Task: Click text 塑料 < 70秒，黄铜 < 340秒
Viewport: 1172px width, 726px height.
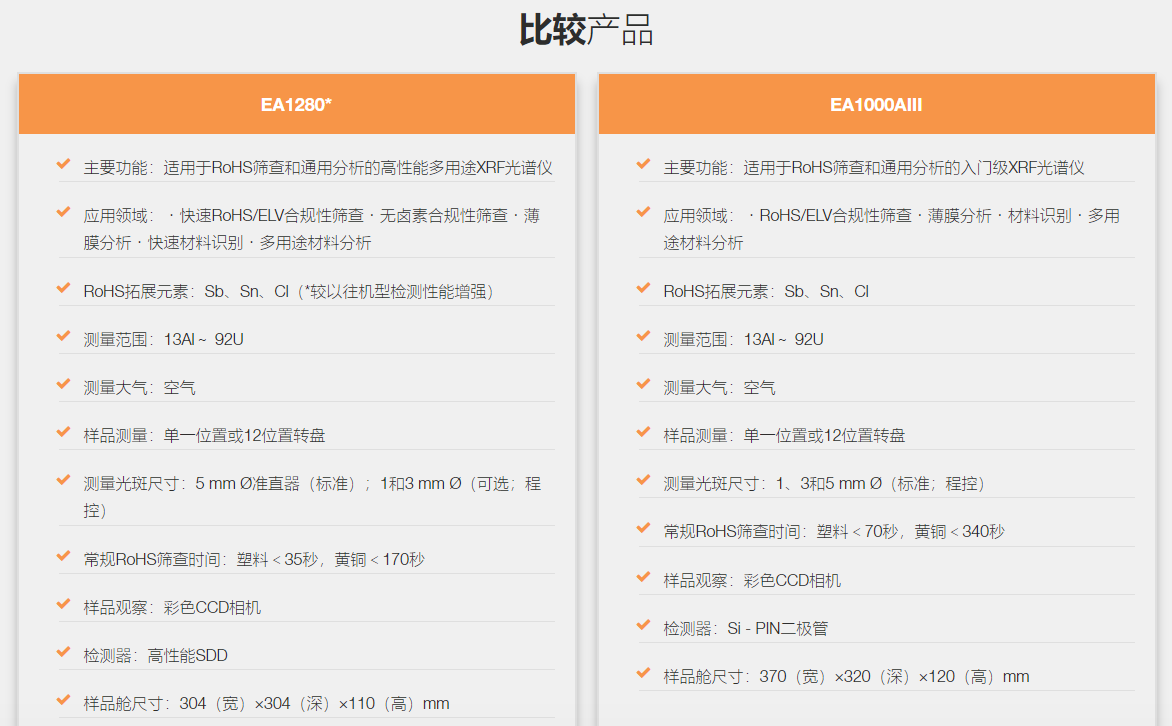Action: tap(910, 532)
